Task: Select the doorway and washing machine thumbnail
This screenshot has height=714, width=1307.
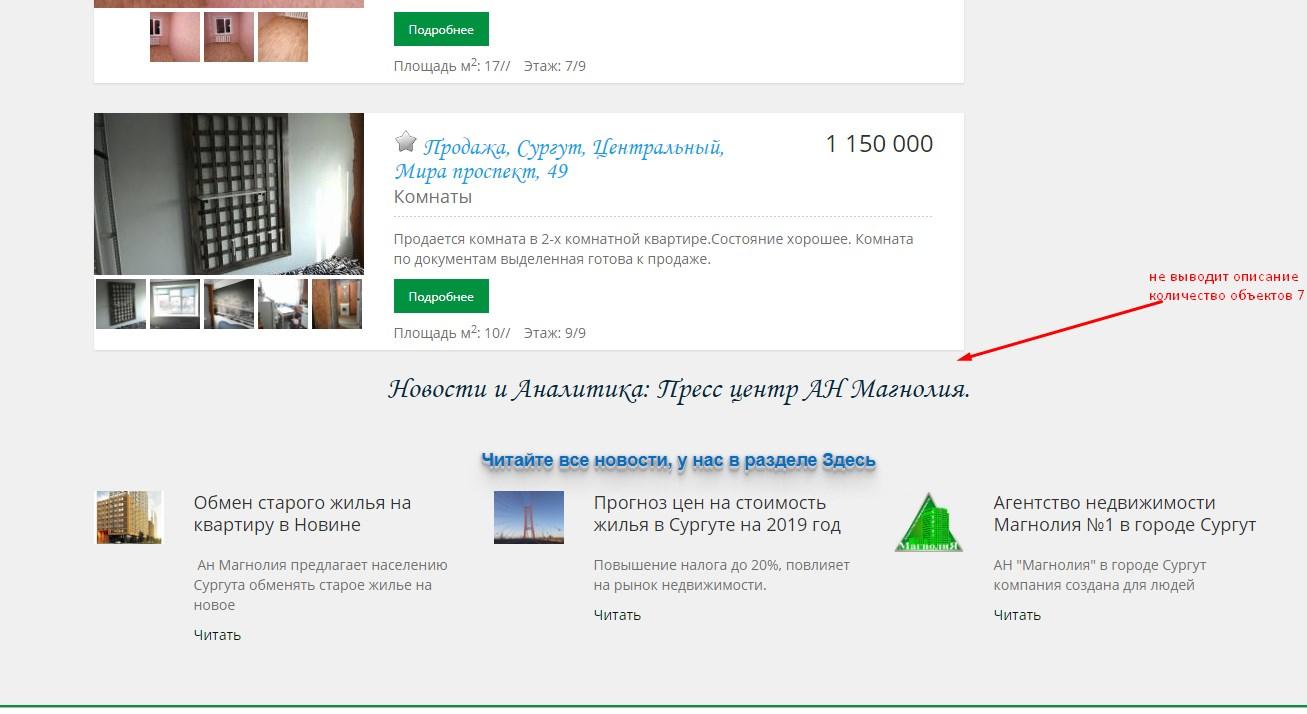Action: click(x=337, y=304)
